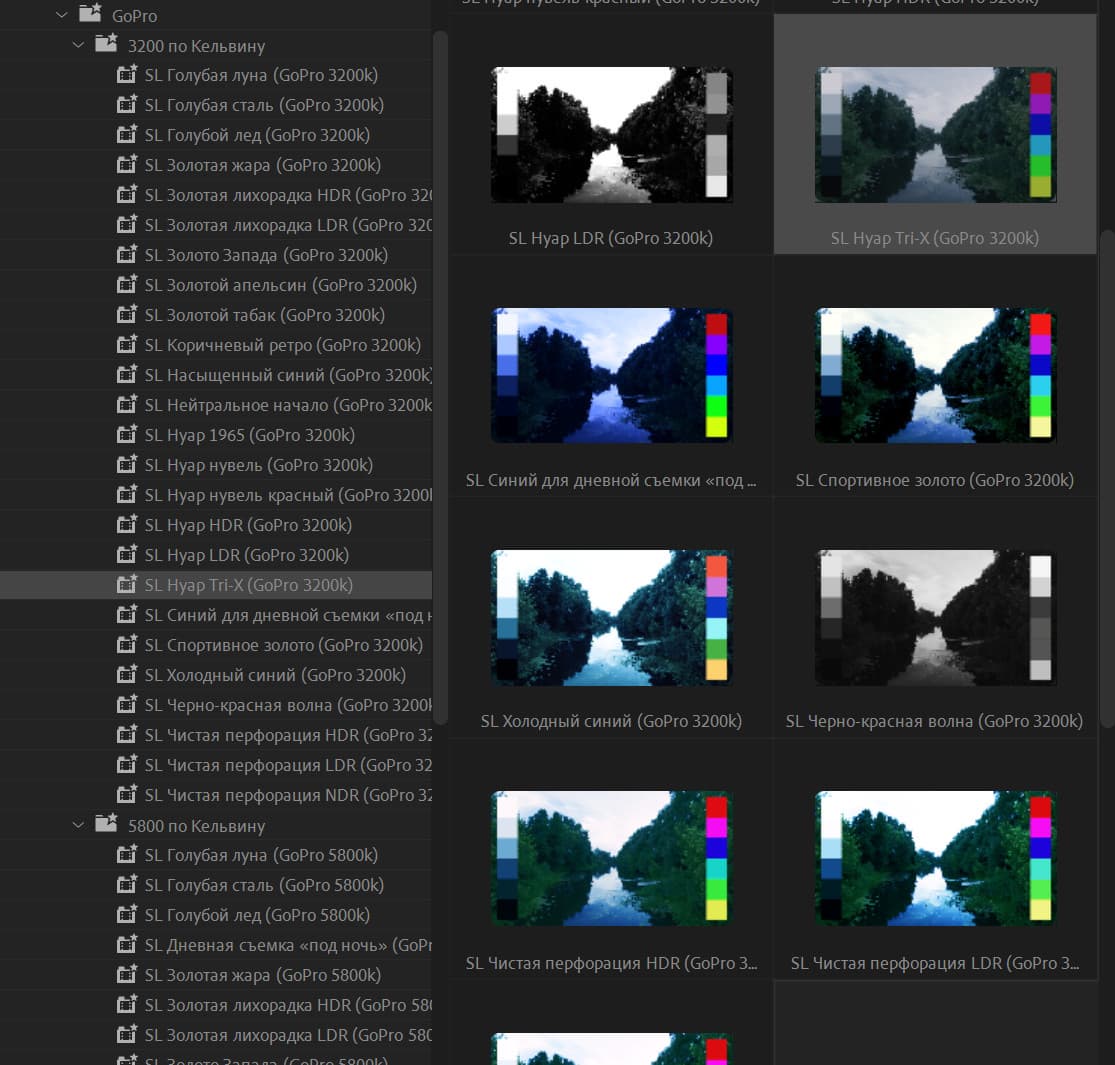The image size is (1115, 1065).
Task: Click the SL Спортивное золото preview thumbnail
Action: [935, 375]
